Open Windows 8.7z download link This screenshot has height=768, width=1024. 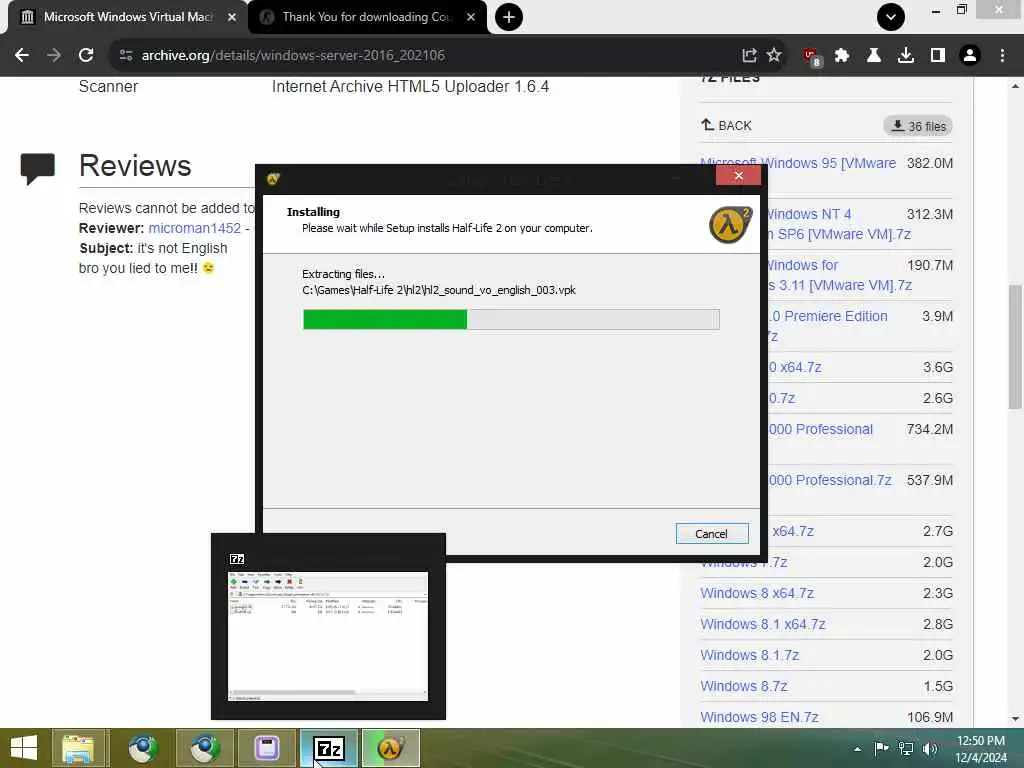pyautogui.click(x=744, y=686)
